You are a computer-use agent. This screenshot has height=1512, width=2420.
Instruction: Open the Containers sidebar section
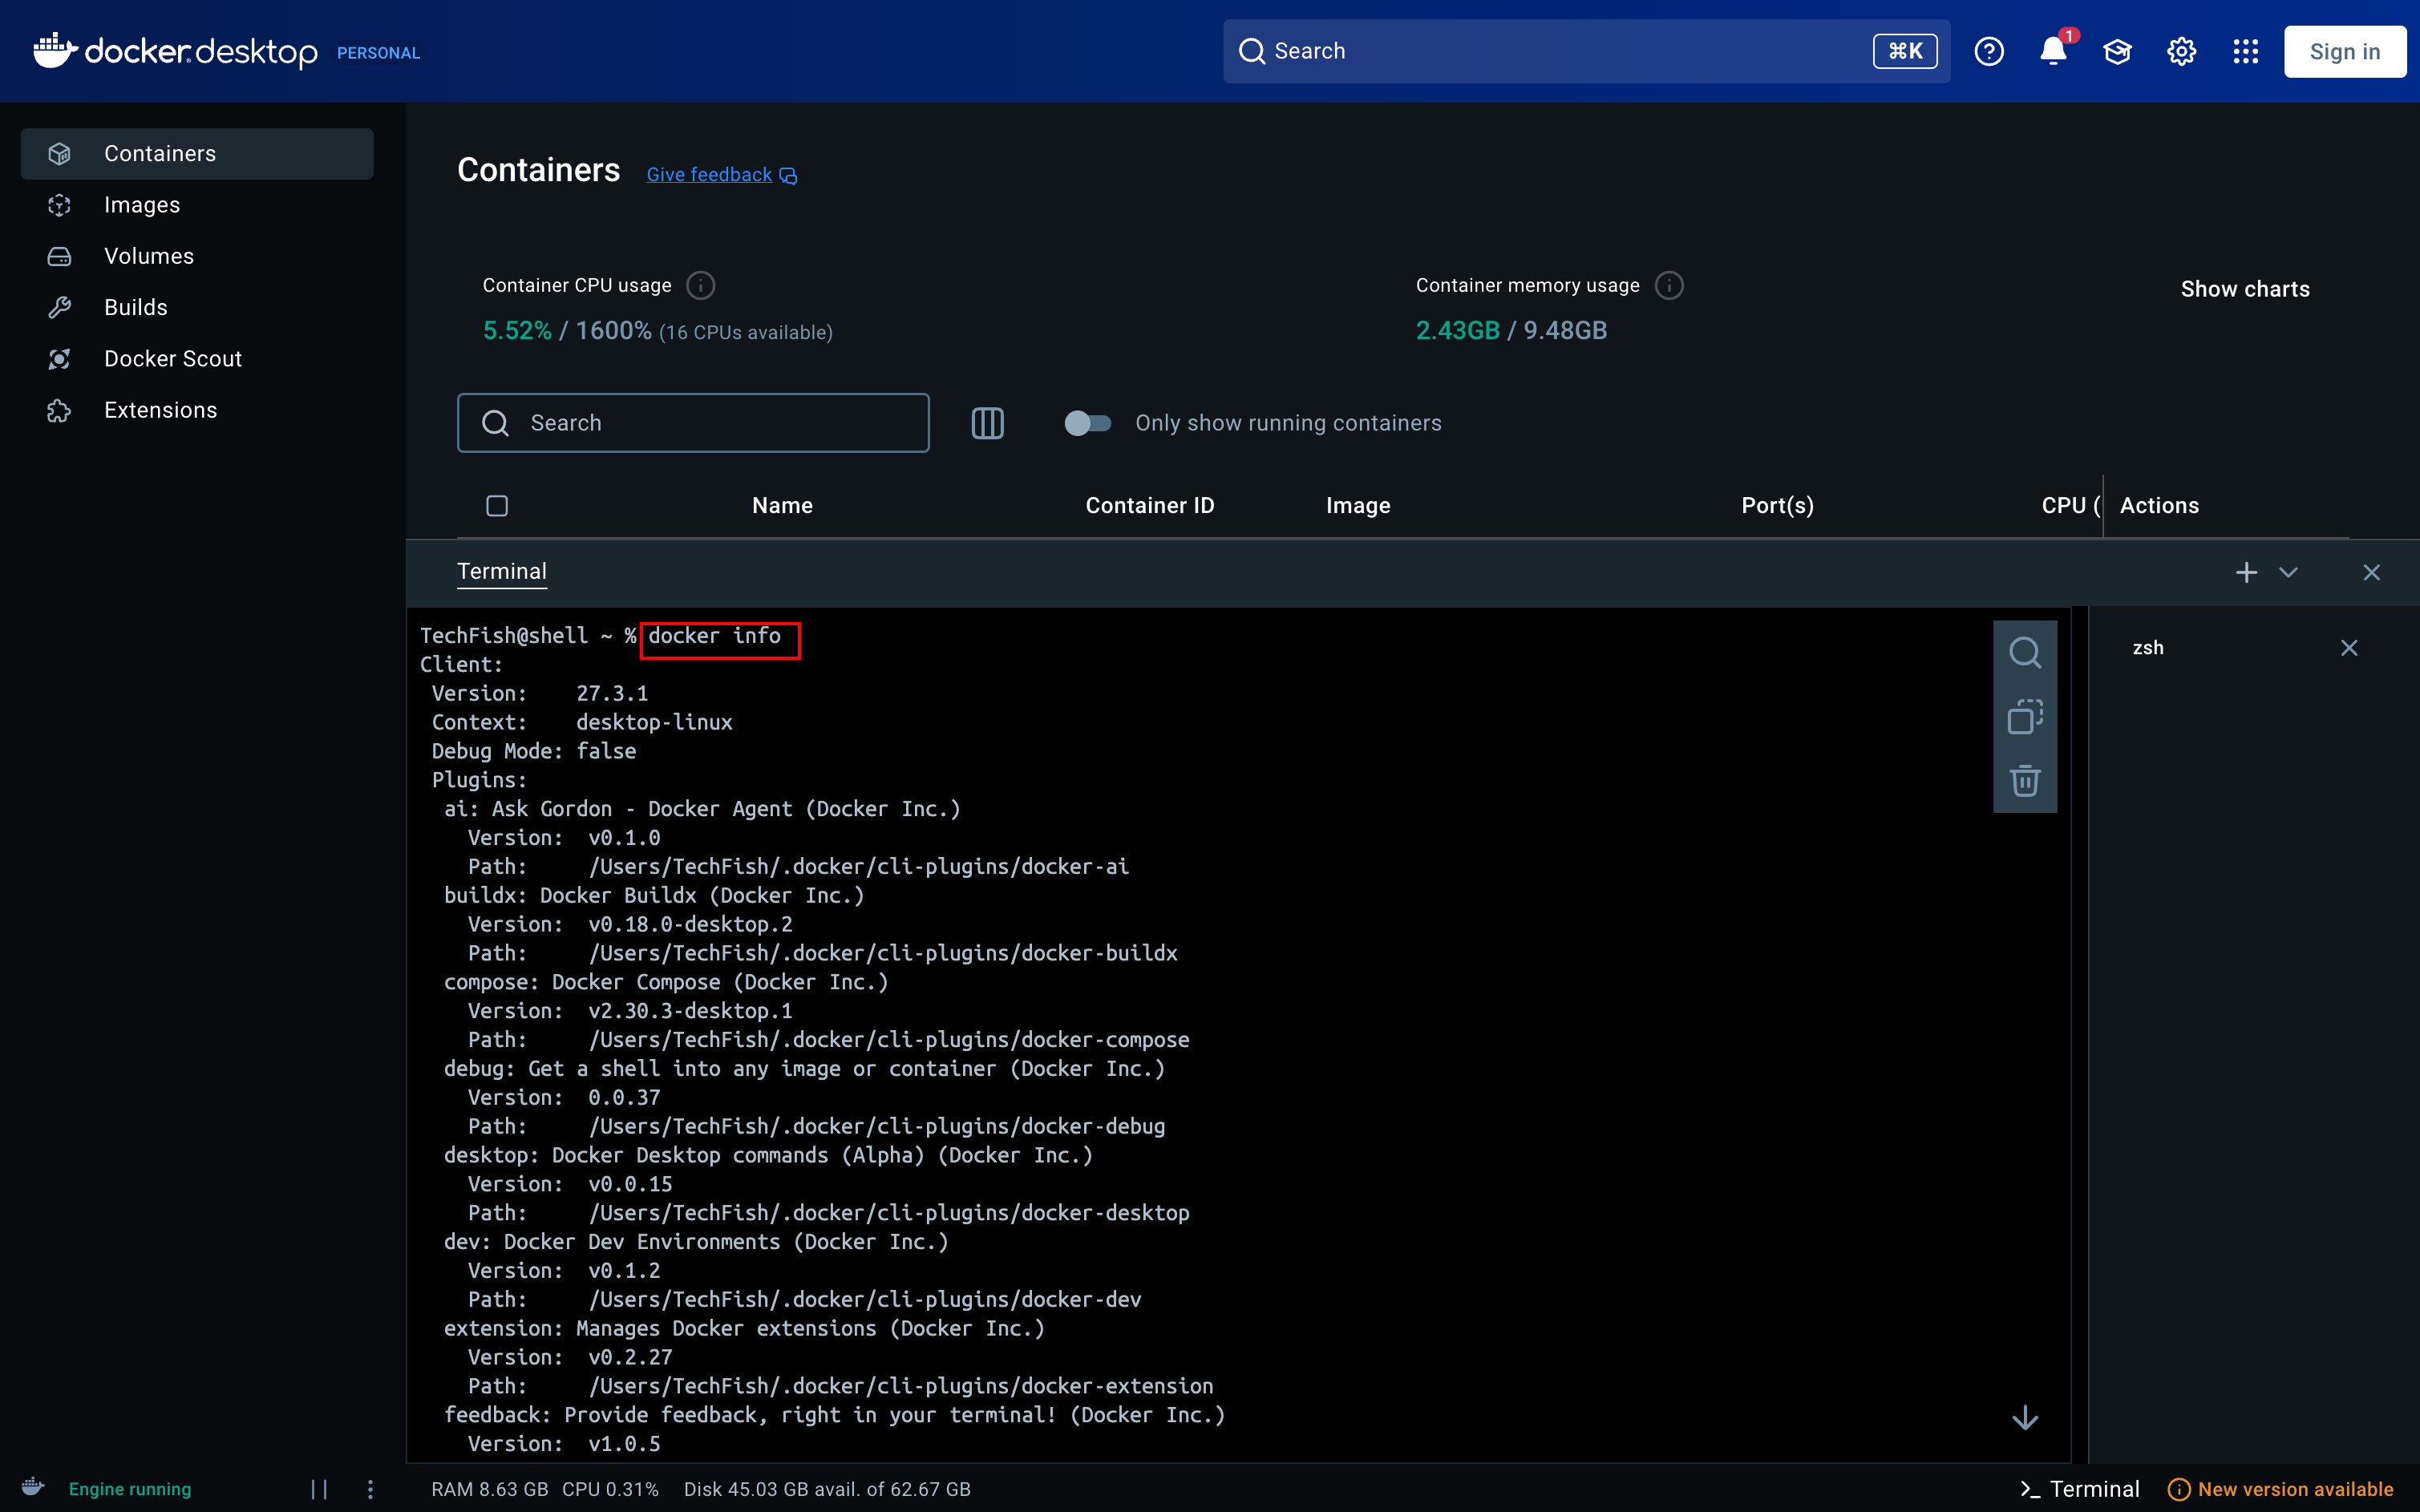[x=197, y=153]
